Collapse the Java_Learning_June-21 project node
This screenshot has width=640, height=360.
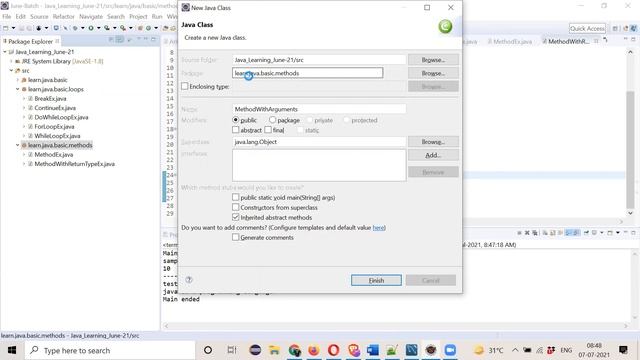[5, 52]
